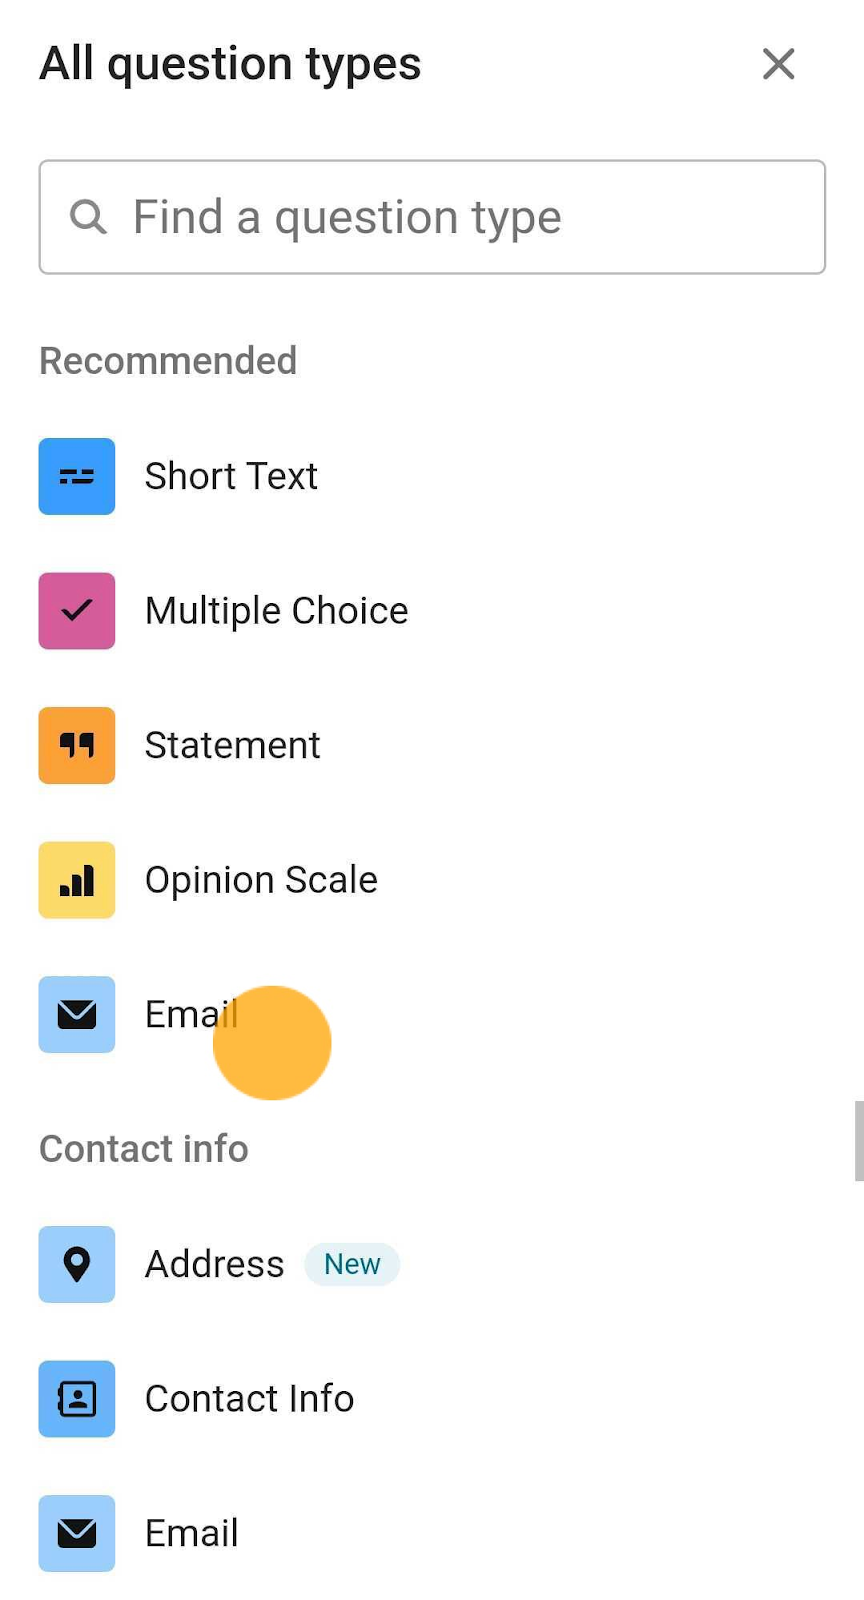Select the Short Text question type label
The image size is (864, 1600).
231,476
